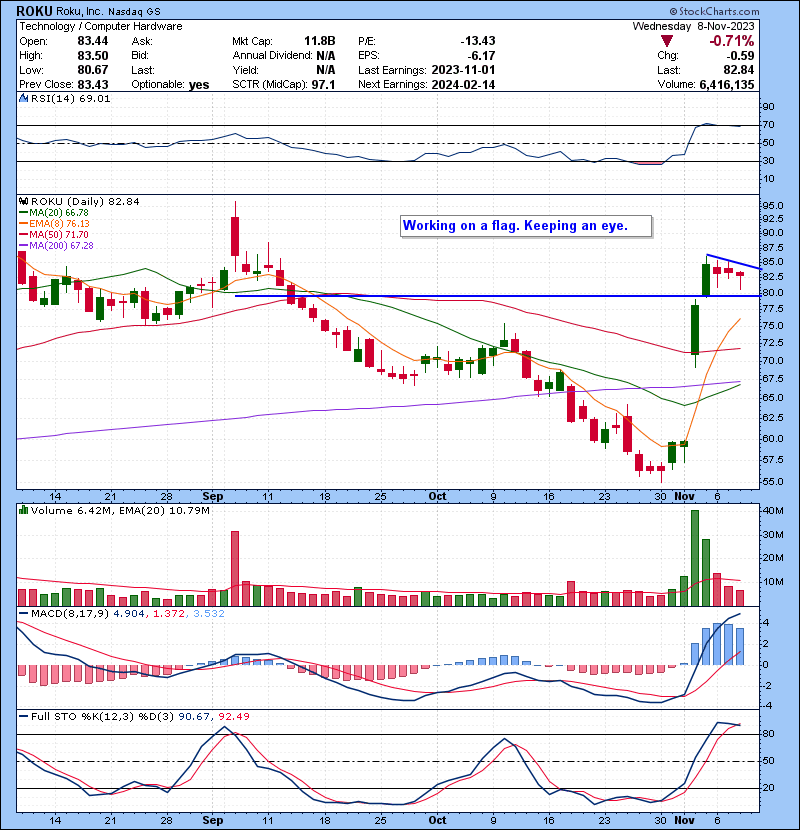Click the Nasdaq GS exchange label
Viewport: 800px width, 830px height.
134,12
